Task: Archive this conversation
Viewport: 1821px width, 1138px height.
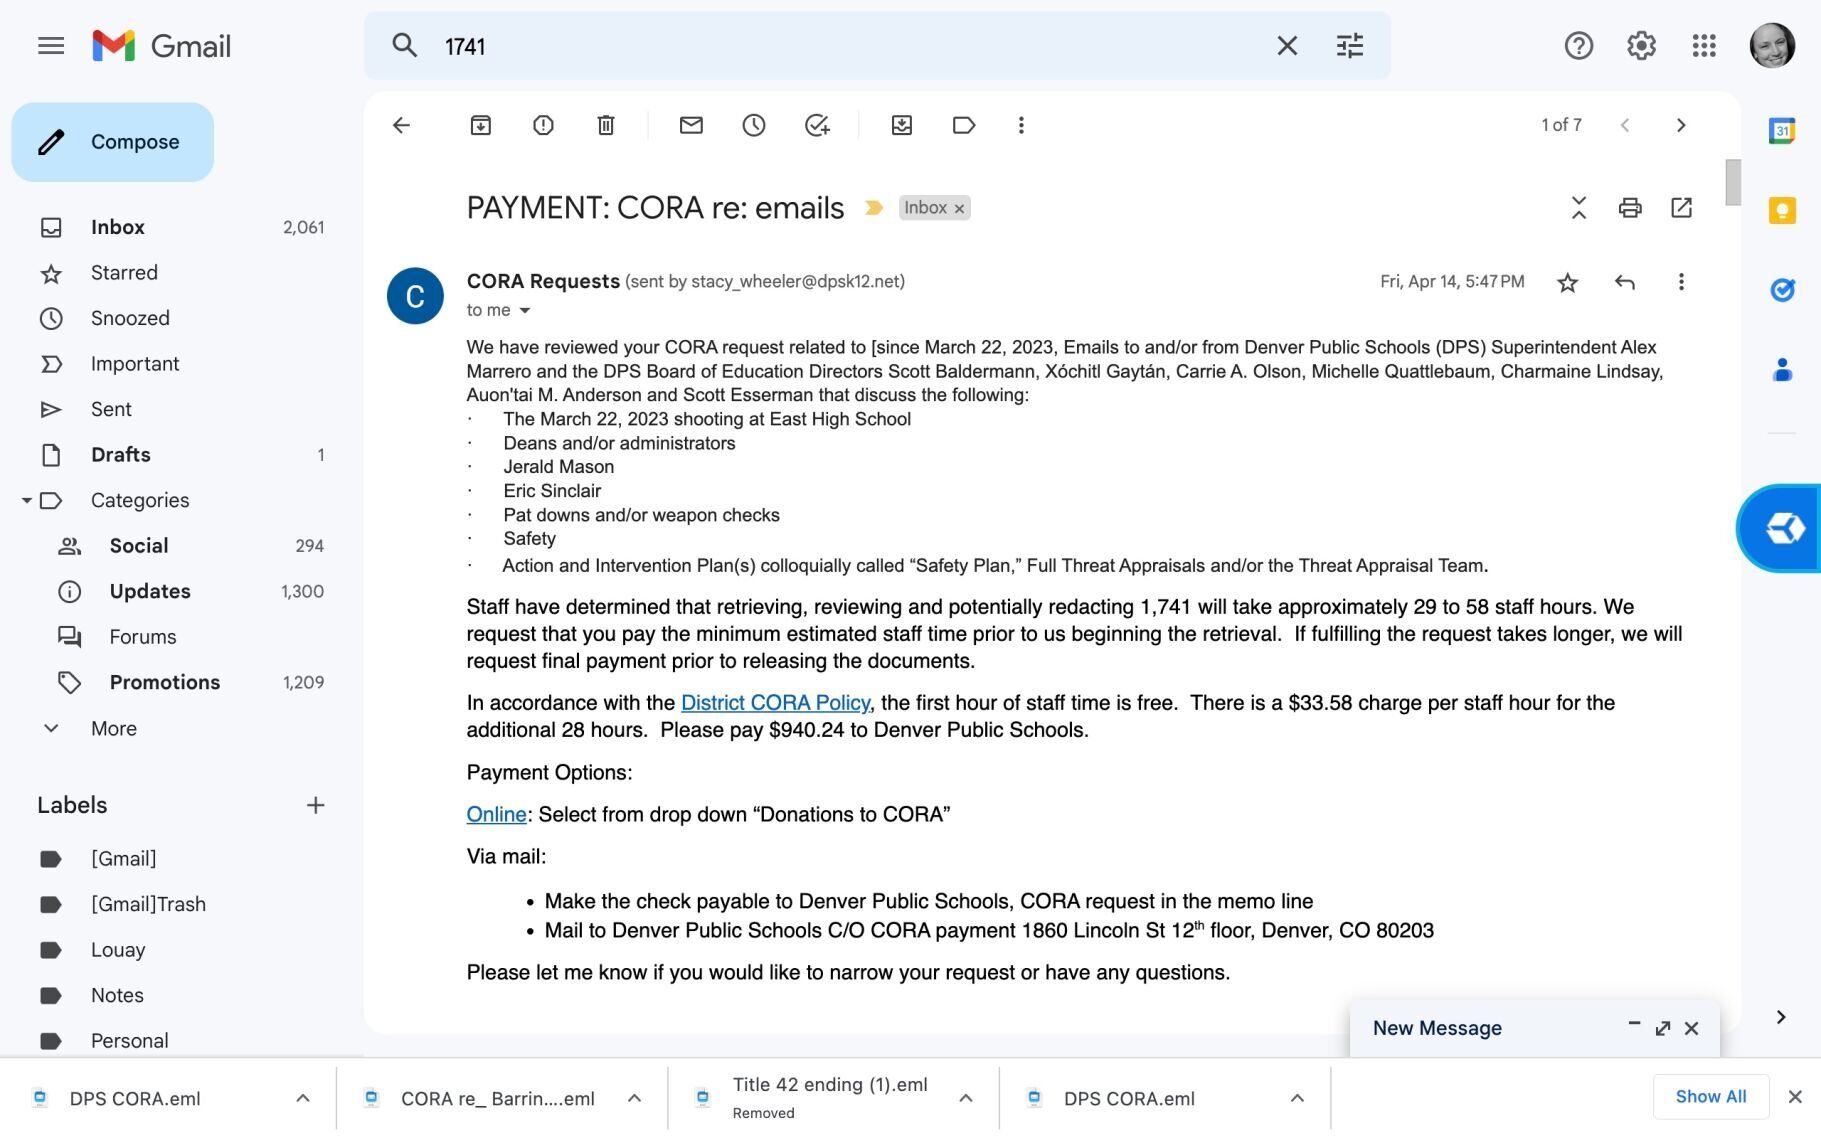Action: (481, 125)
